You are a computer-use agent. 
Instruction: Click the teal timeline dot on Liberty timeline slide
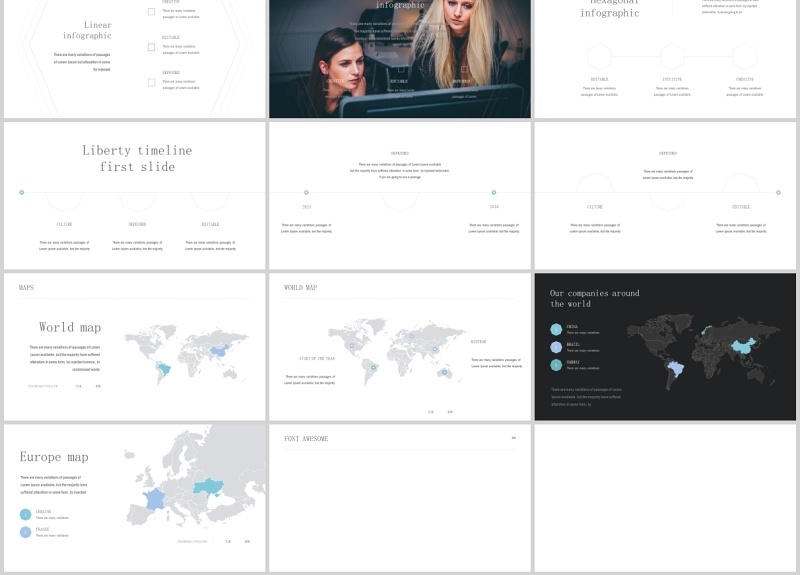[x=21, y=192]
